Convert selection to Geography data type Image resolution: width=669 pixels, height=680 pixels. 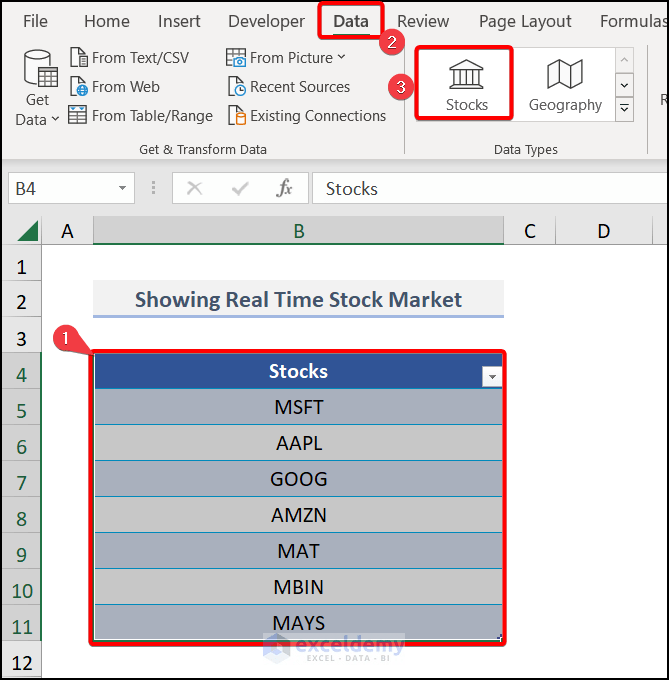[565, 84]
